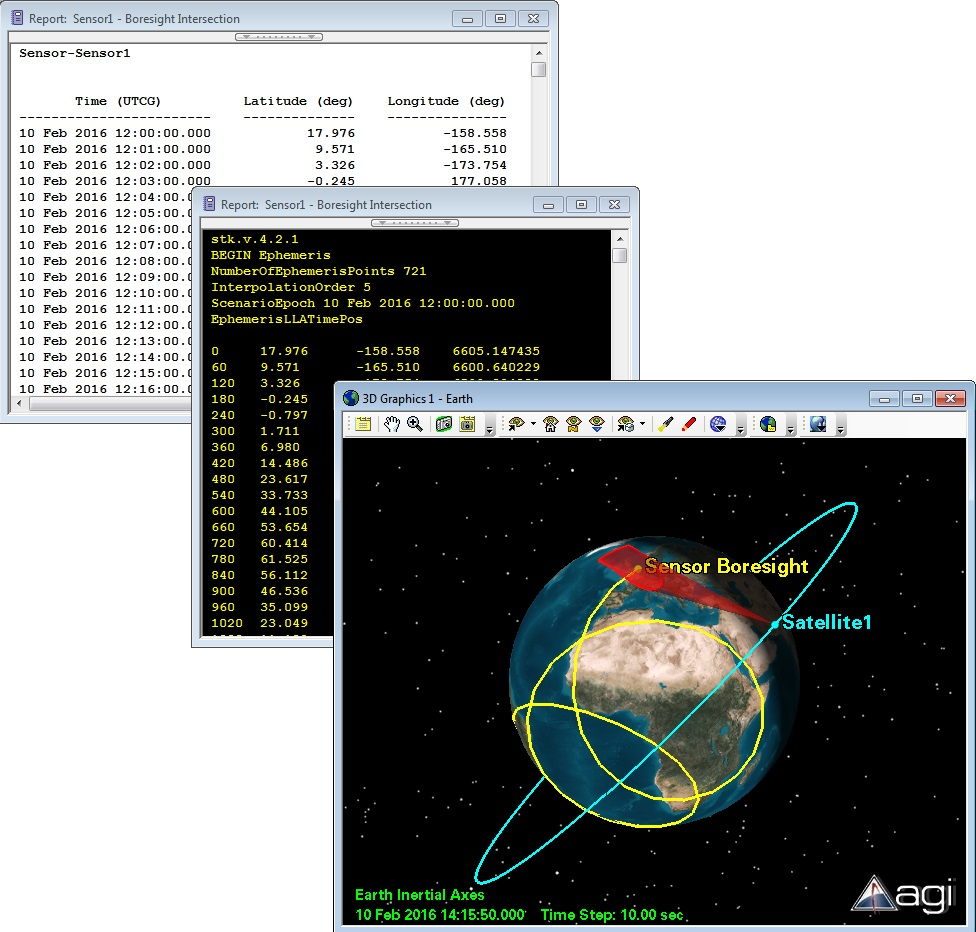Click the '10 Feb 2016 14:15:50.000' time text

click(x=439, y=915)
